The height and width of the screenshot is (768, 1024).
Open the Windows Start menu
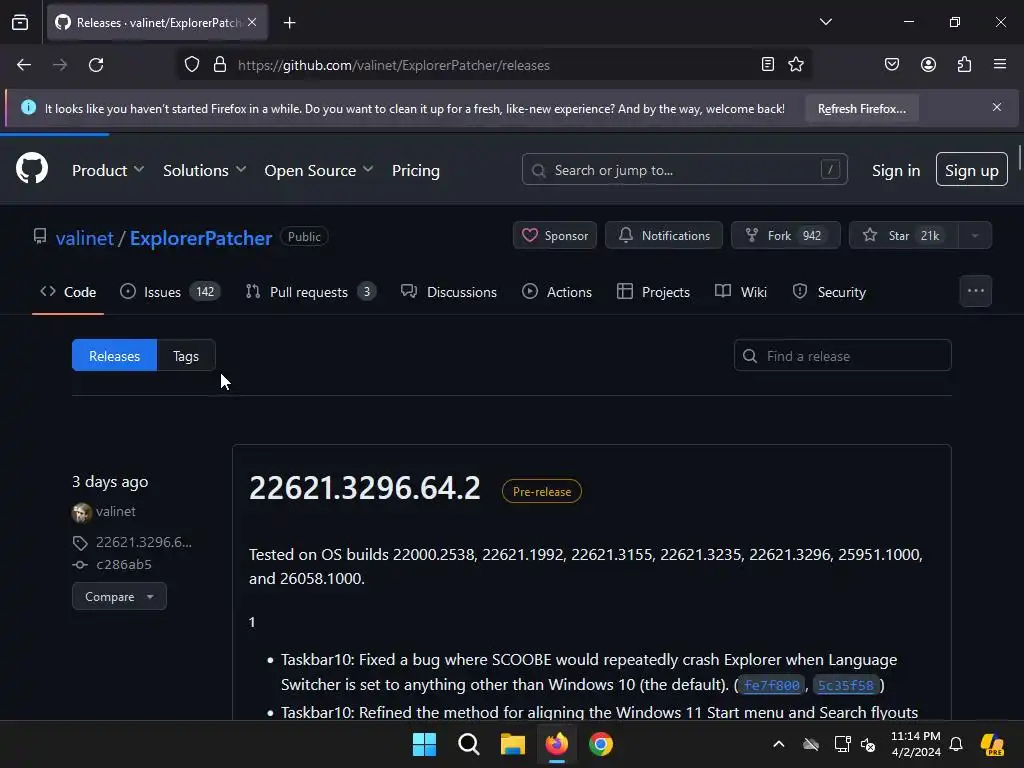(x=424, y=744)
